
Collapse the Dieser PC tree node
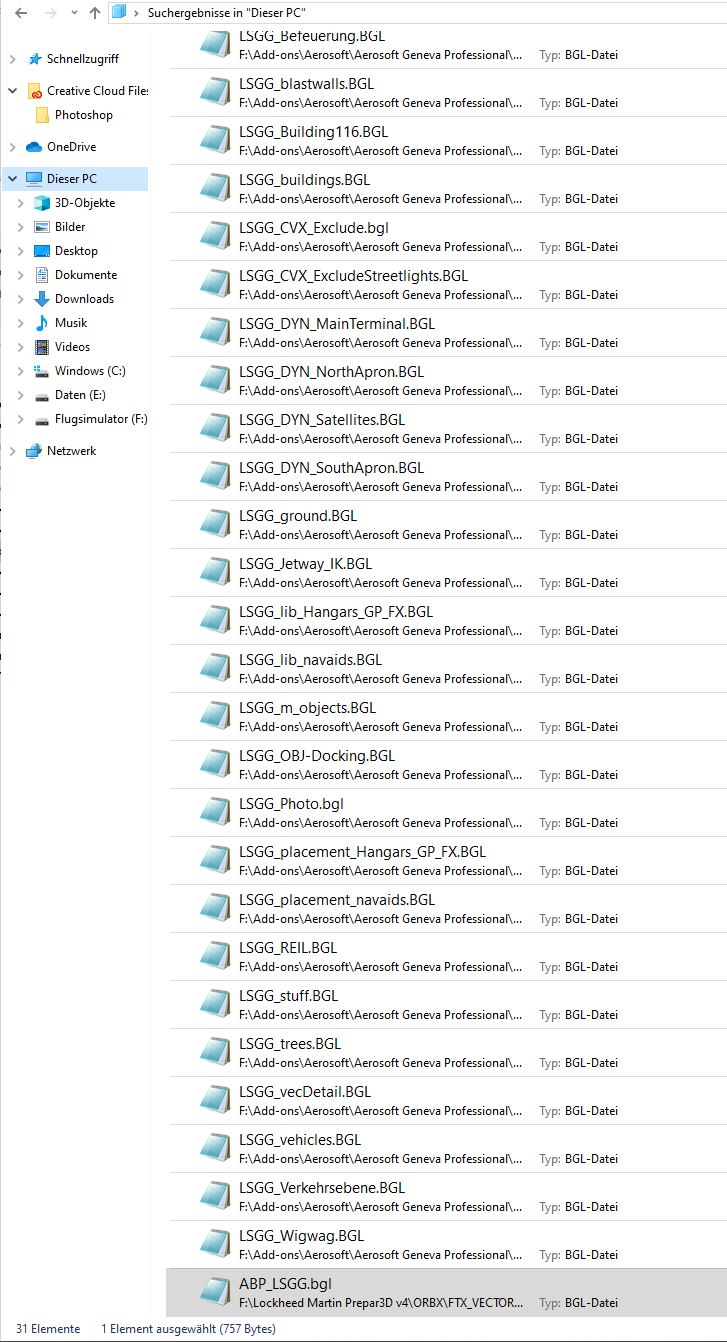(x=12, y=179)
